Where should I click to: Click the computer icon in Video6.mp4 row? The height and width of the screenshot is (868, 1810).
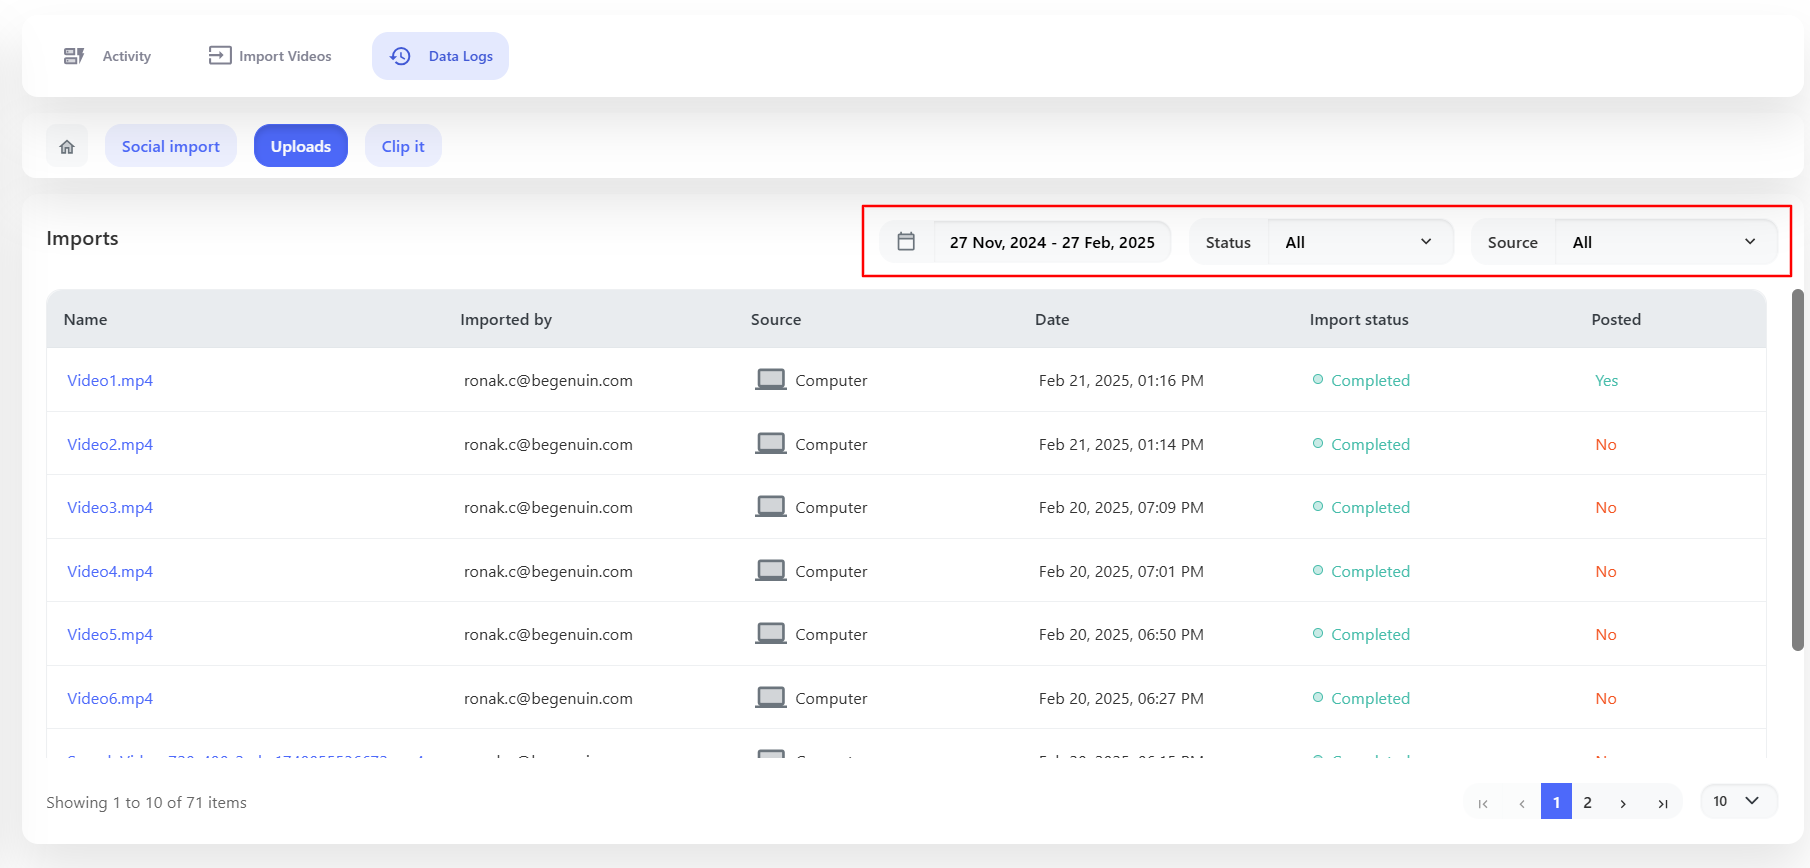tap(771, 697)
